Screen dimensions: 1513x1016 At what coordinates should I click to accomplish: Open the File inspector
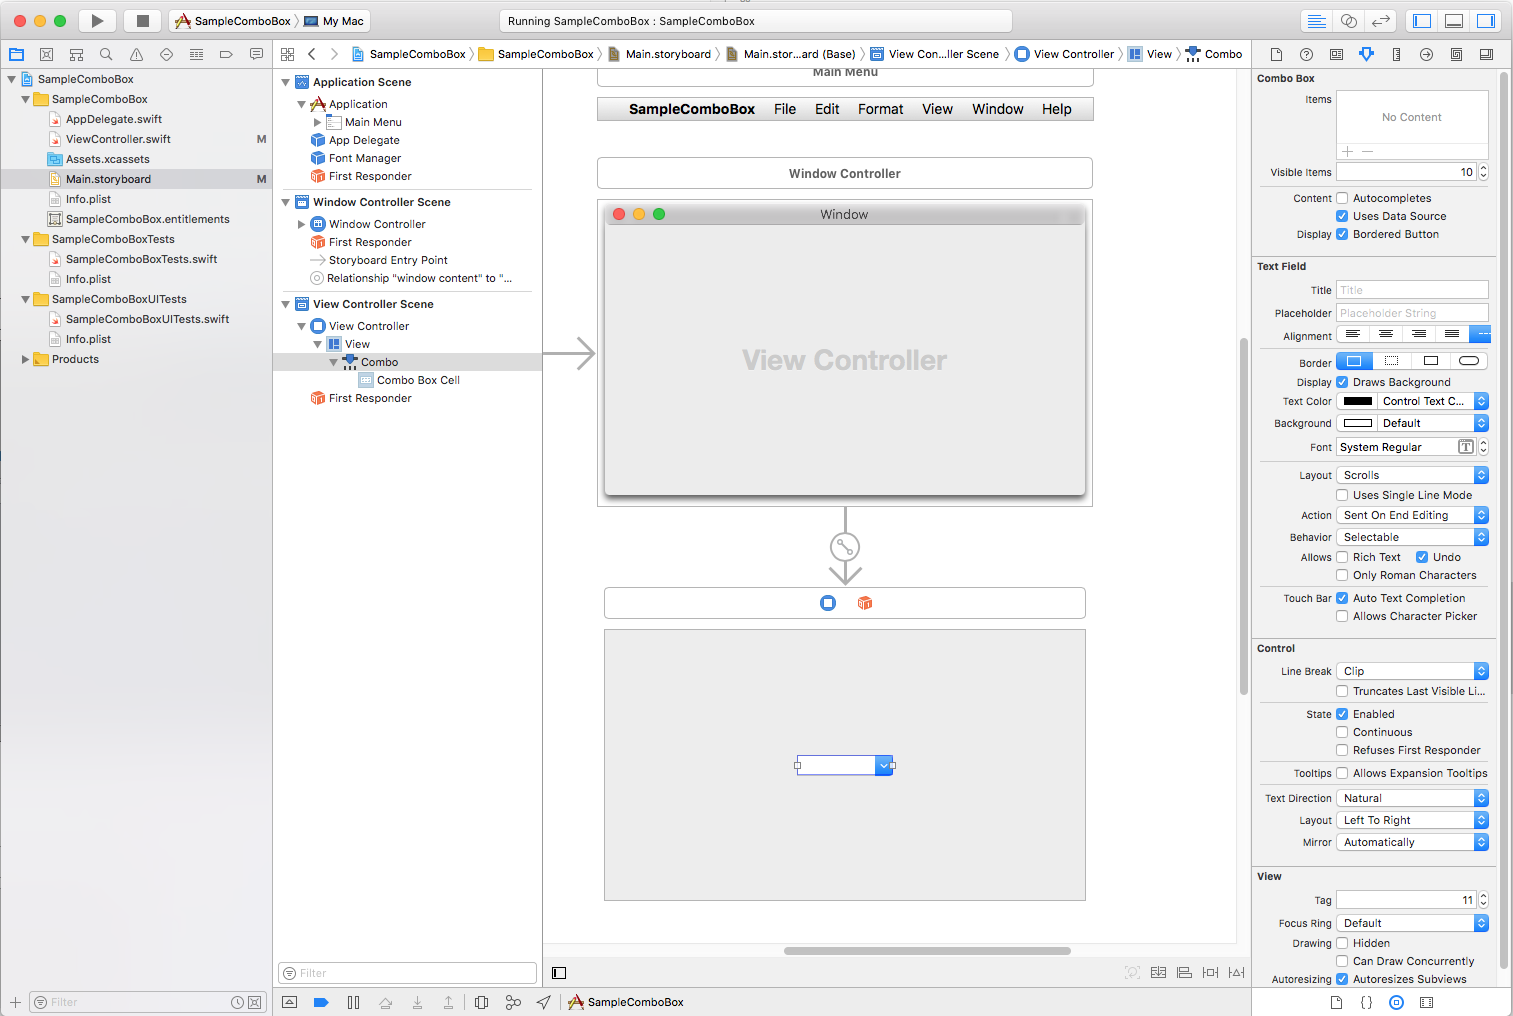pyautogui.click(x=1276, y=55)
